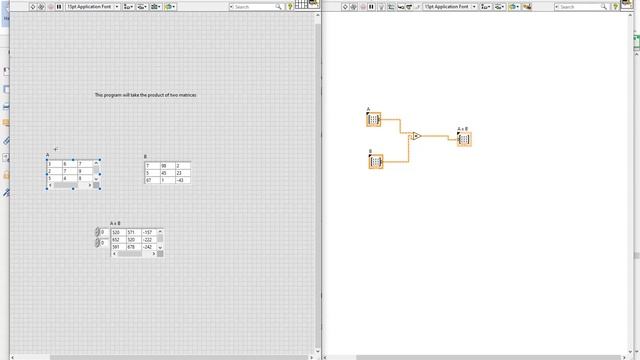Click A x B horizontal scrollbar thumb
The width and height of the screenshot is (640, 360).
[x=129, y=254]
